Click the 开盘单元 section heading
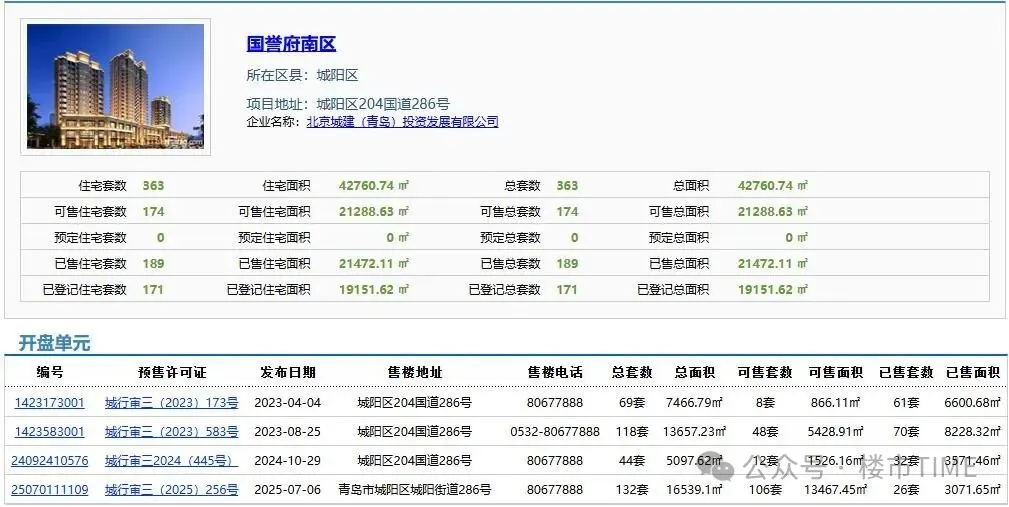The height and width of the screenshot is (507, 1009). tap(54, 343)
